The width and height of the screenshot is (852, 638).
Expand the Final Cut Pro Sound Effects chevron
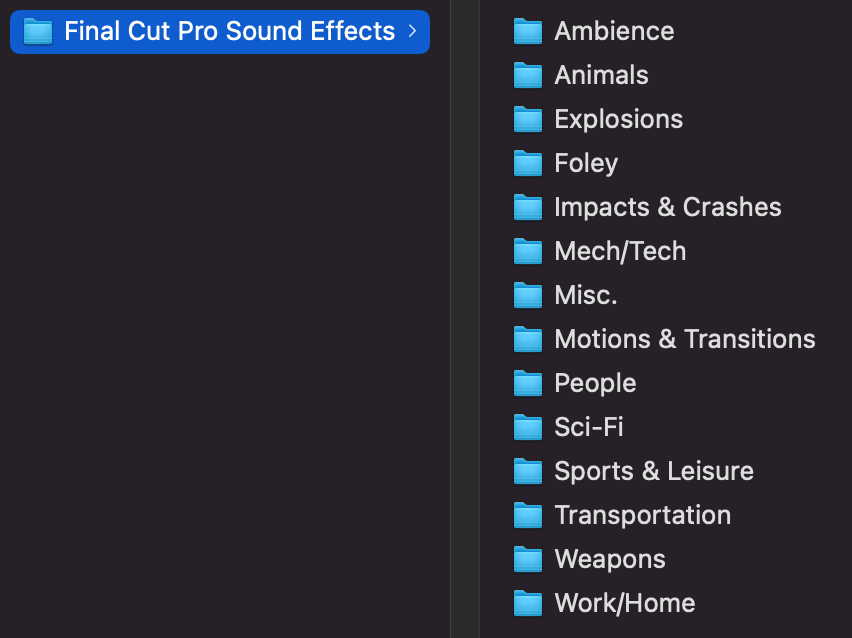[x=412, y=32]
